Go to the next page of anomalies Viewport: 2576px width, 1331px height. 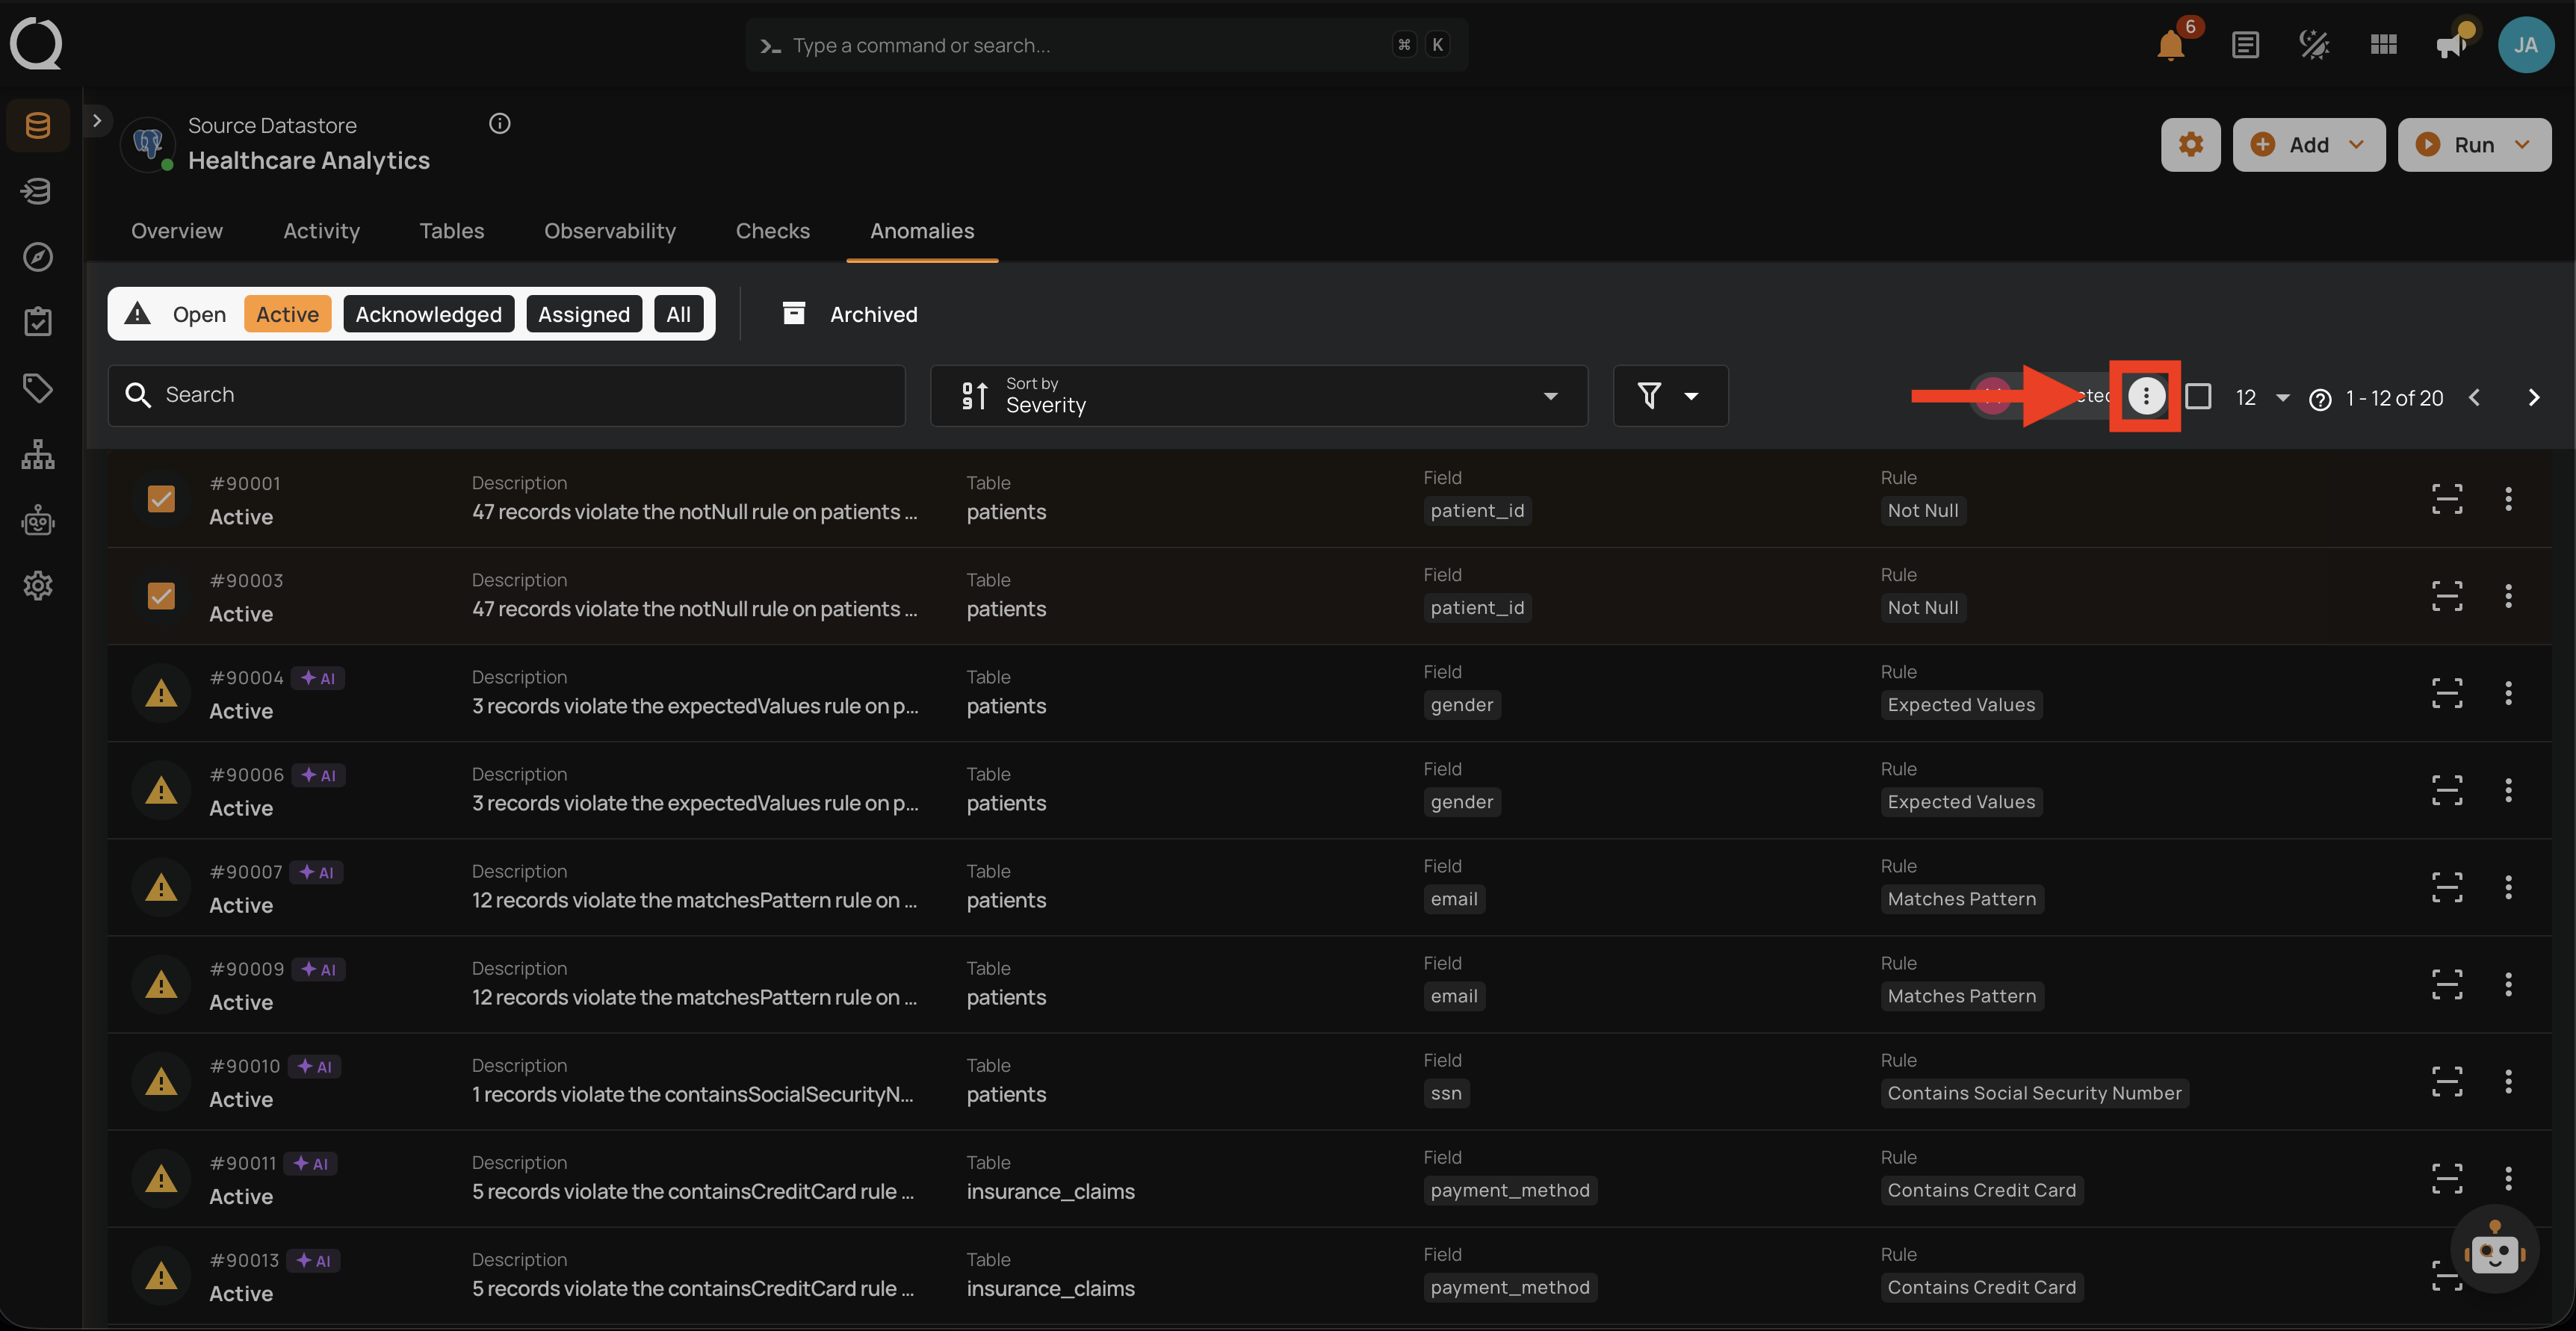[2533, 398]
